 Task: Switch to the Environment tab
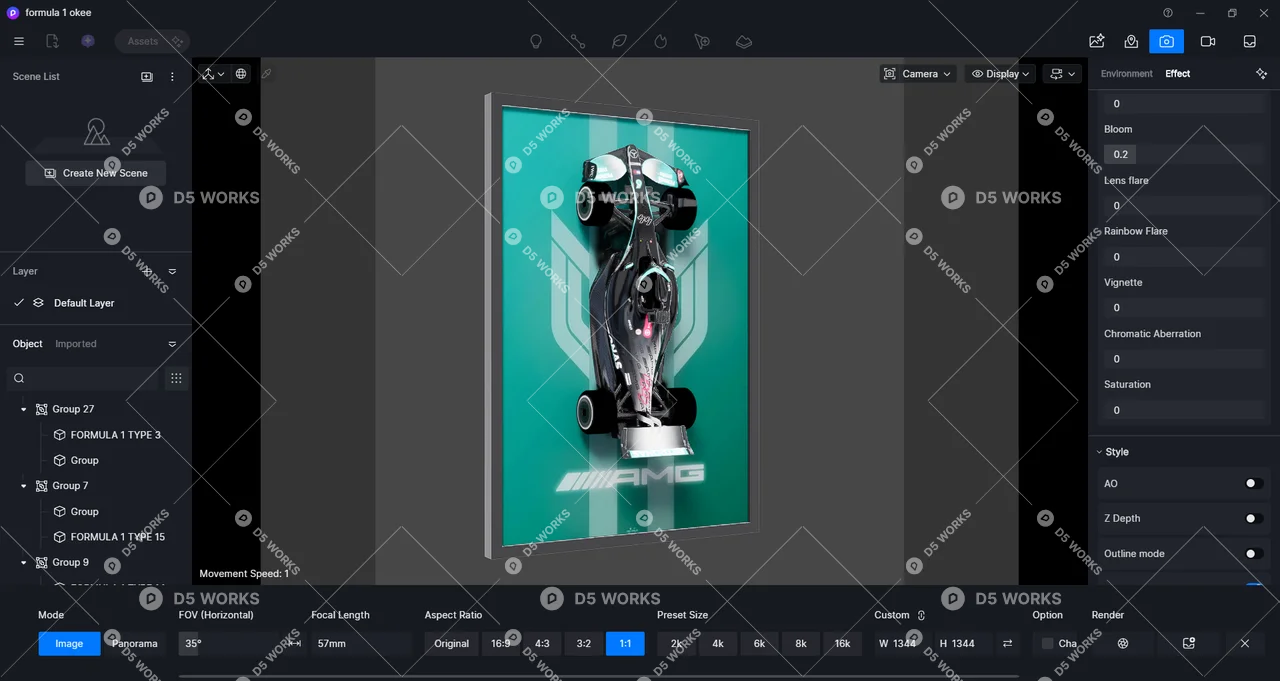pos(1127,74)
